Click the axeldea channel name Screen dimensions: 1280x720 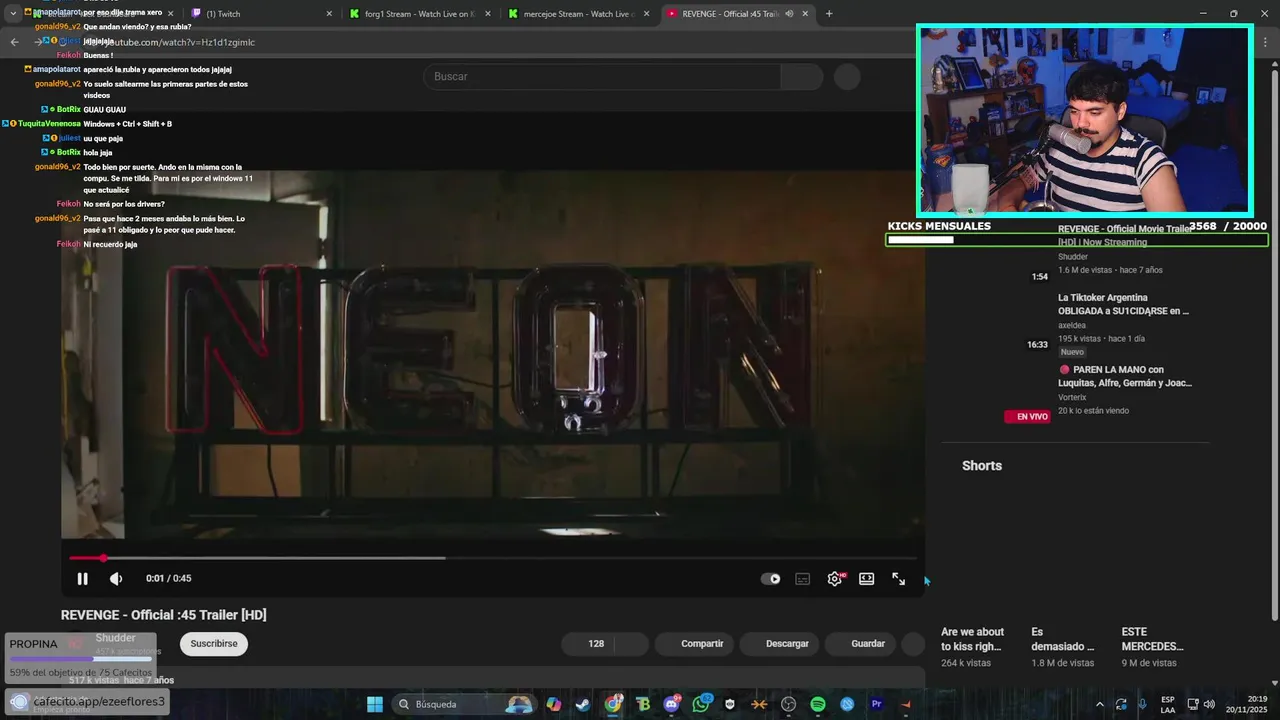(1072, 325)
